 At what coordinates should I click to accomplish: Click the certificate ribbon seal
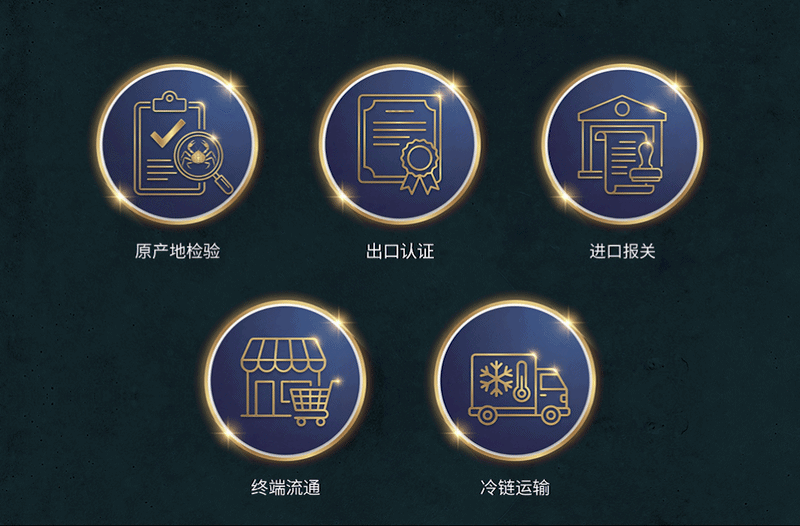coord(420,166)
